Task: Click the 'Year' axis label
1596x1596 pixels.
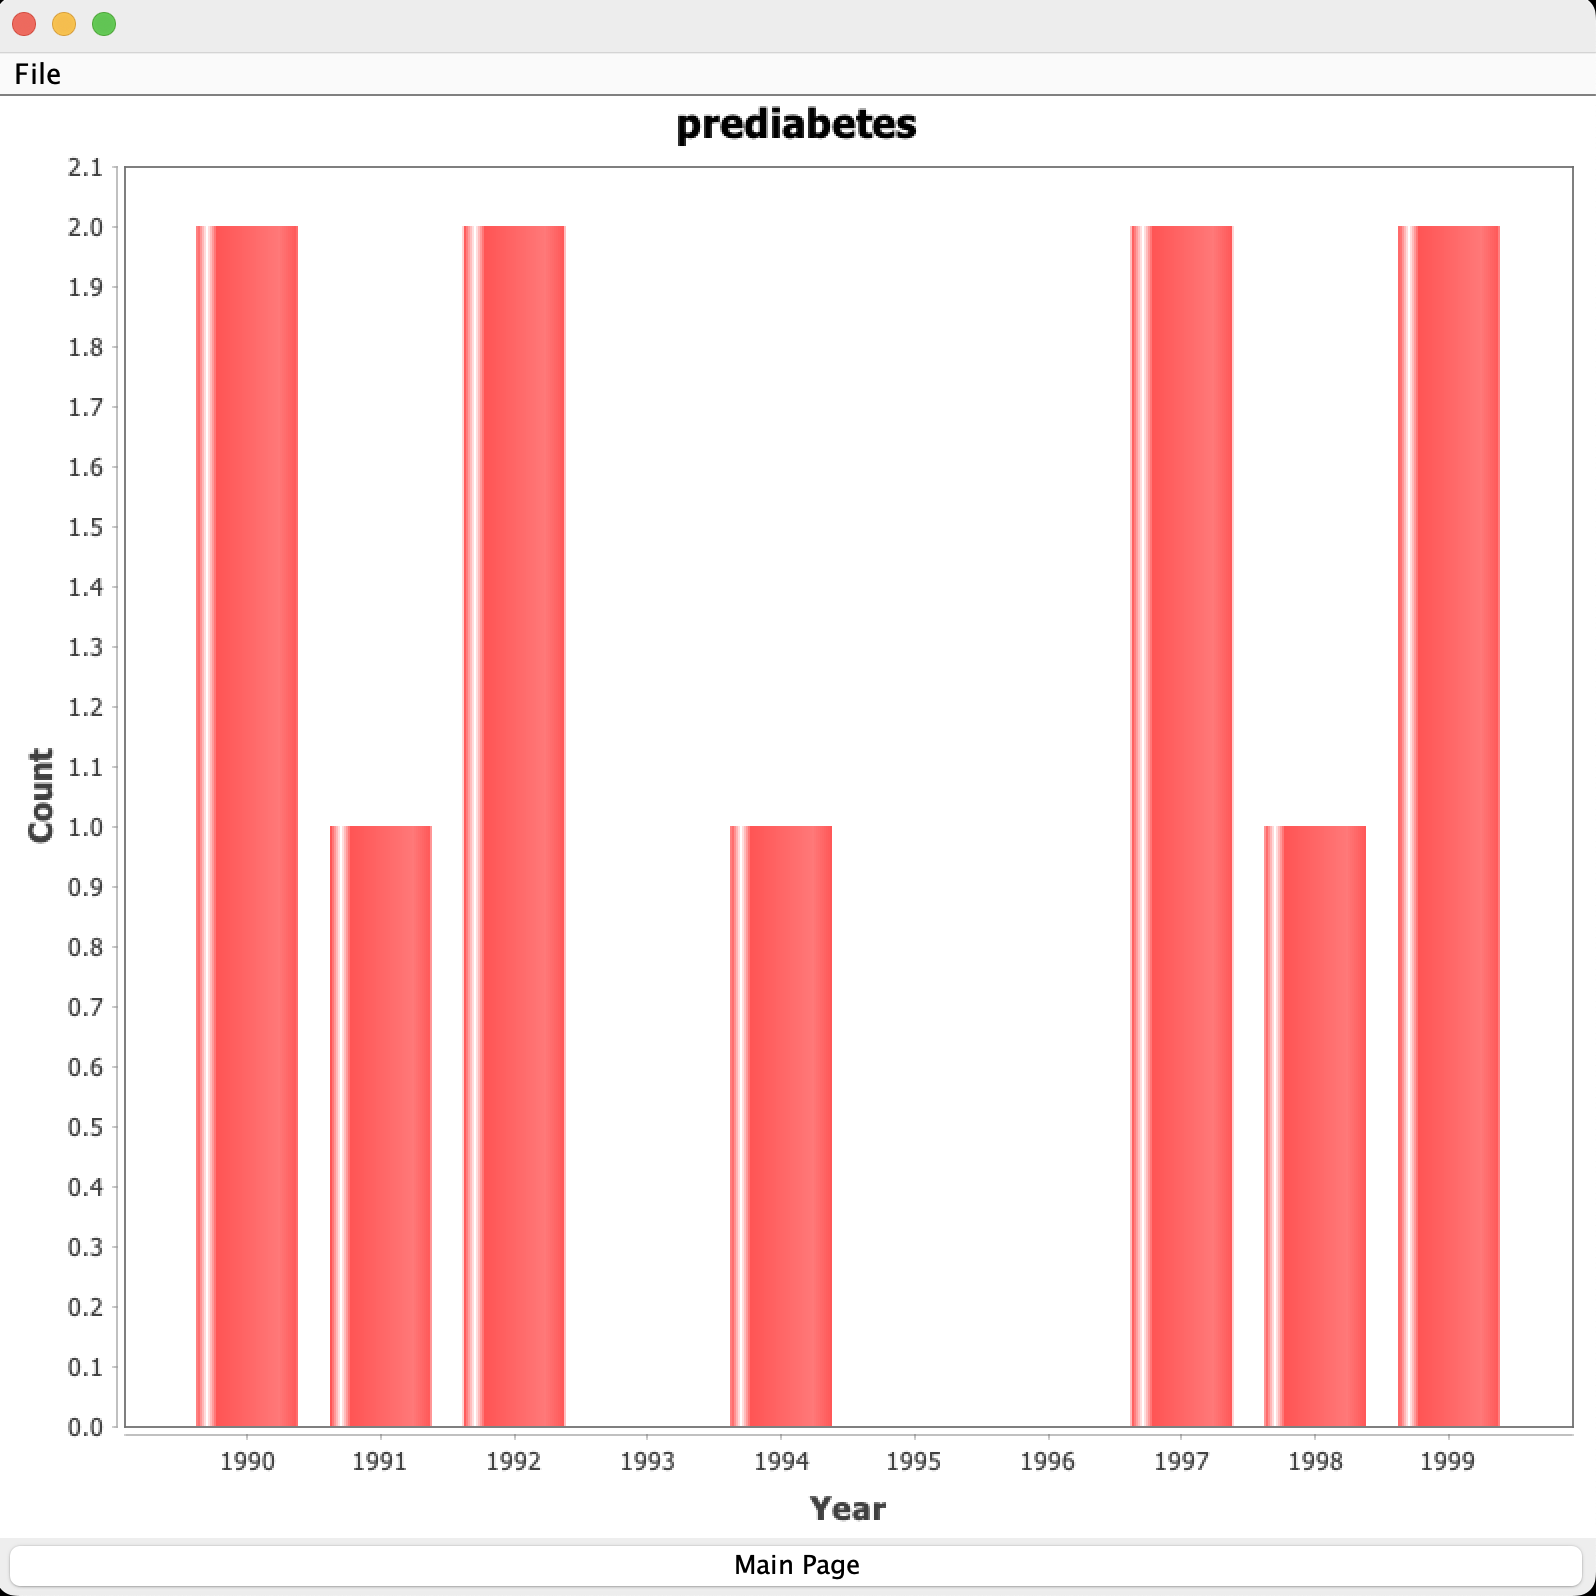Action: pyautogui.click(x=848, y=1508)
